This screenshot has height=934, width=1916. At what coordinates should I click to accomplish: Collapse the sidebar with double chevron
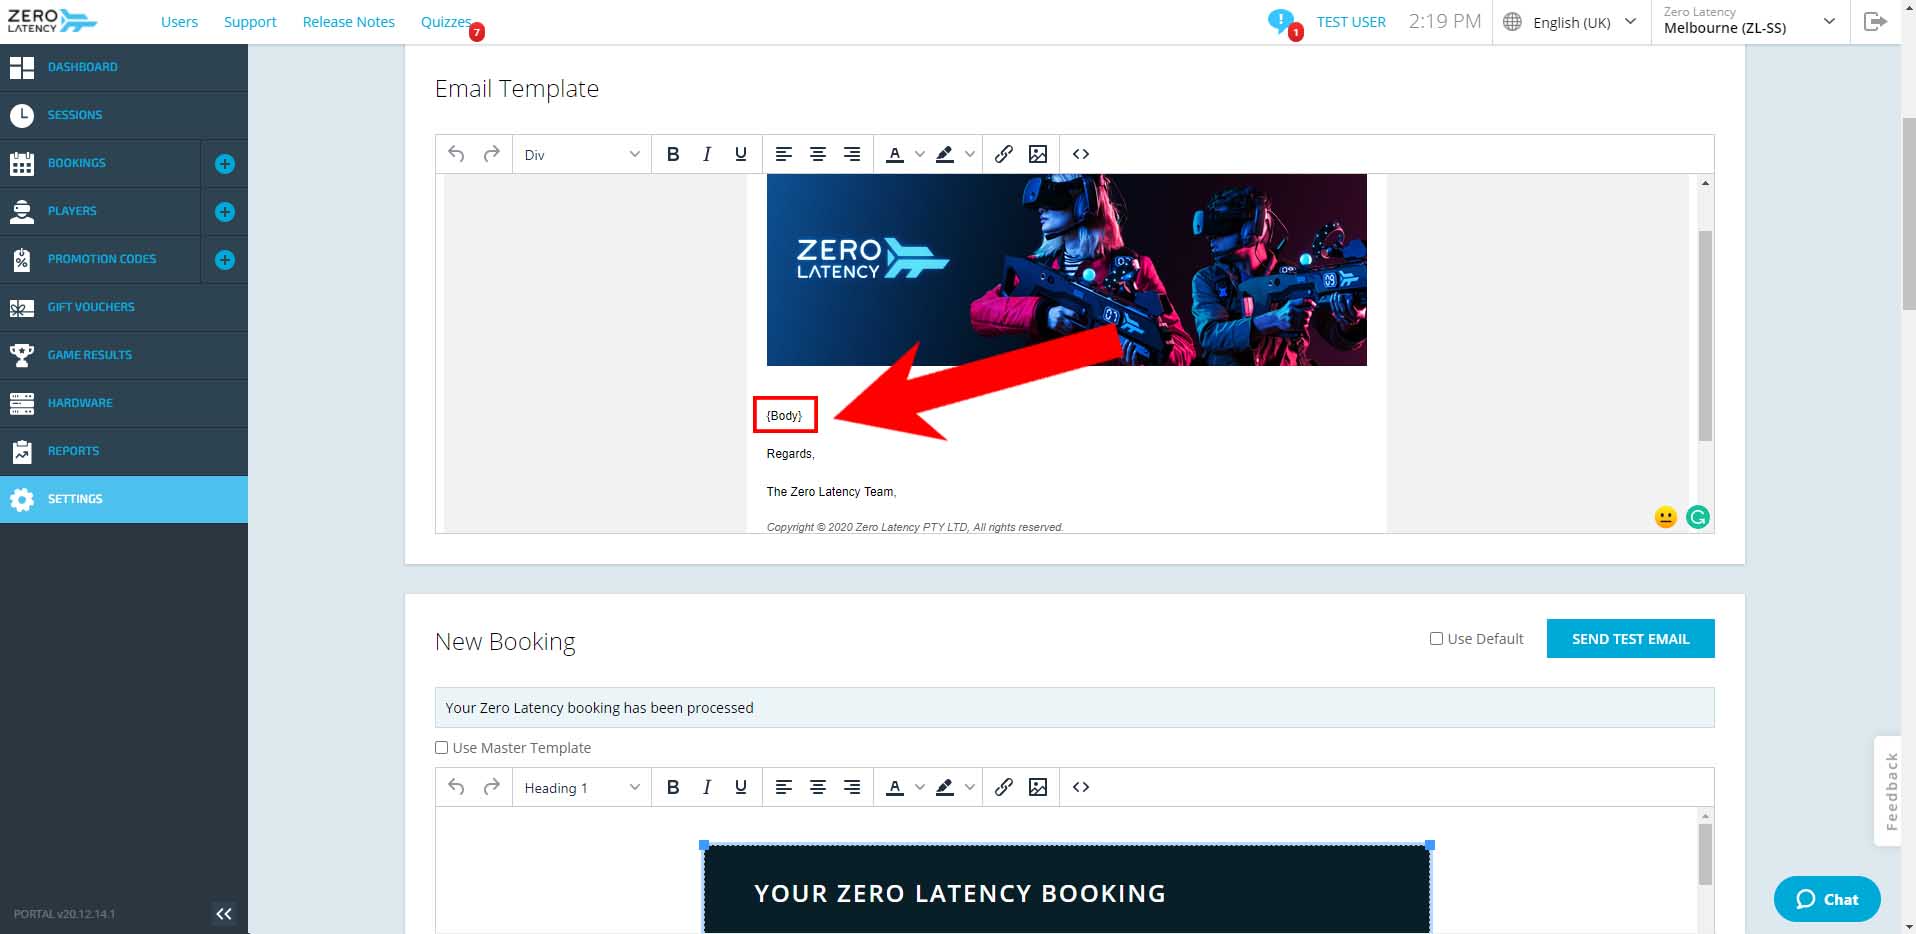pyautogui.click(x=224, y=913)
